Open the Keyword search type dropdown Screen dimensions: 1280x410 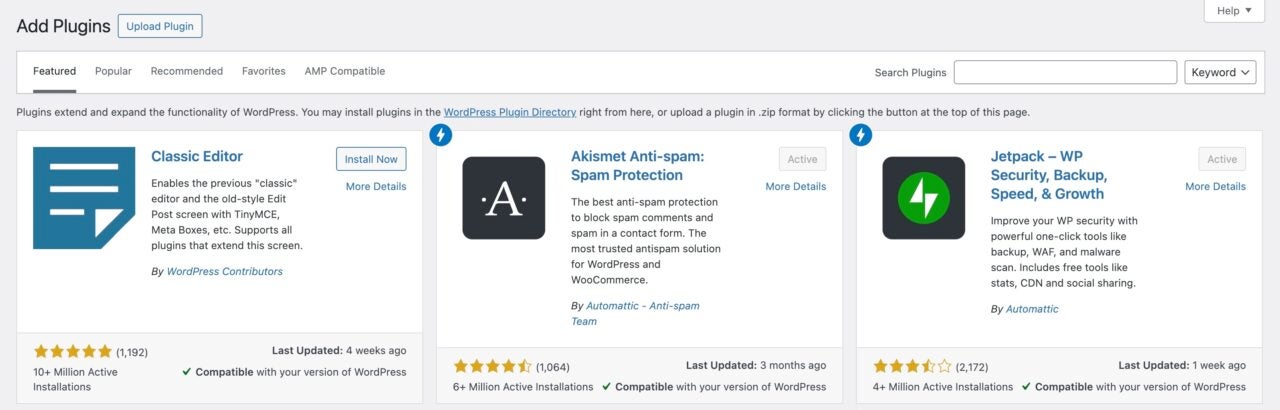1220,72
